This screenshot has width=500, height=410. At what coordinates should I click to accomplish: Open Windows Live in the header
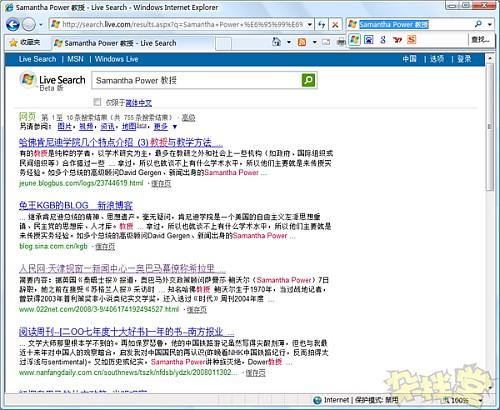click(117, 59)
